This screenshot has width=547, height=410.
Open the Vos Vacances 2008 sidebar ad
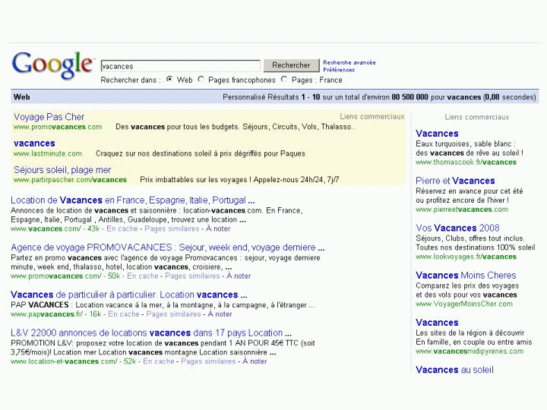(x=457, y=228)
